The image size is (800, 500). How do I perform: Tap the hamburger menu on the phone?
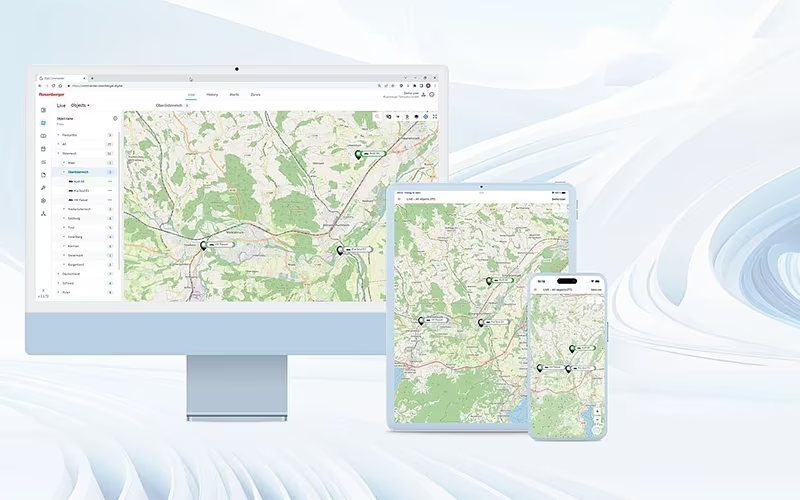click(x=535, y=290)
